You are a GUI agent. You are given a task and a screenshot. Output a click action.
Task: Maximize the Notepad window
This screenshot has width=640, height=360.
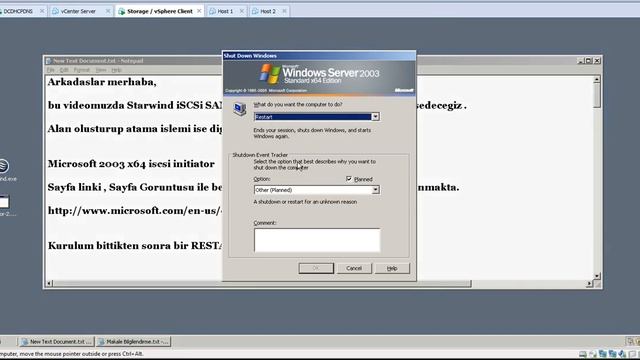point(589,60)
